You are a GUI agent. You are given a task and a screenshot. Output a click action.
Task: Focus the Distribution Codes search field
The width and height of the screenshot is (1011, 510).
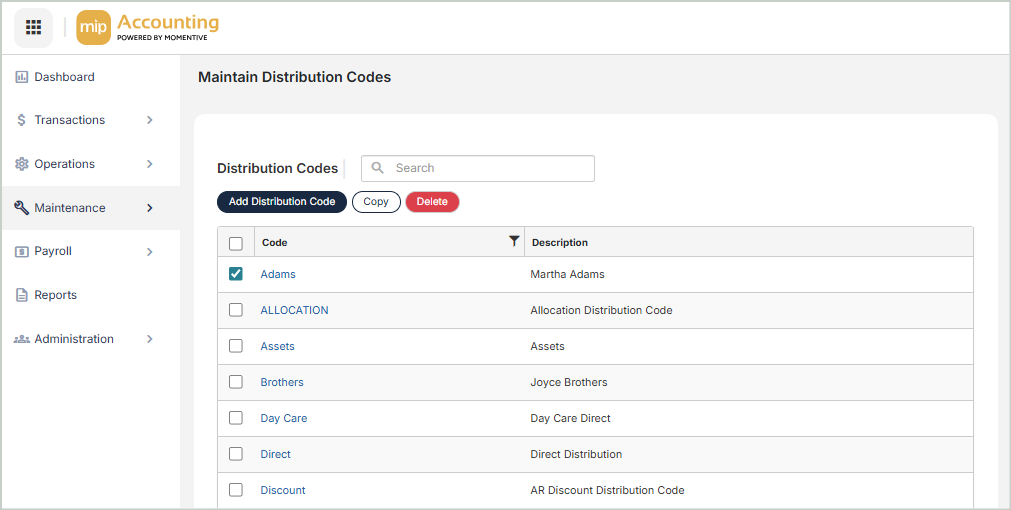pos(488,168)
